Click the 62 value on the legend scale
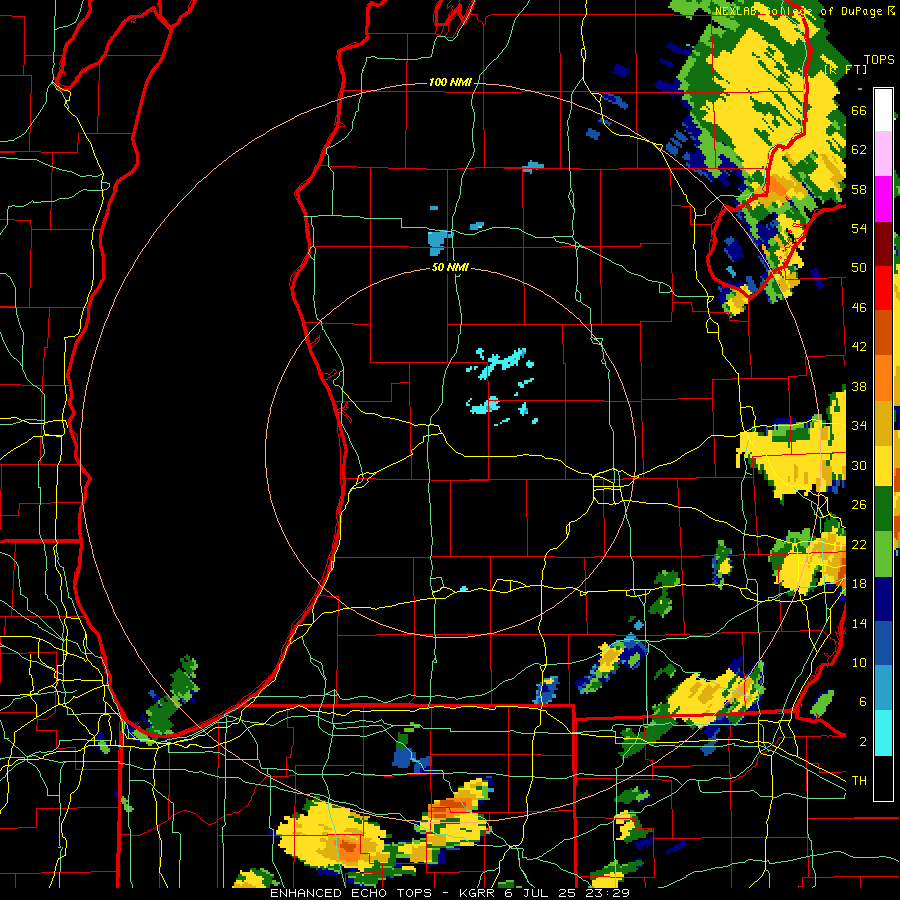Viewport: 900px width, 900px height. (x=859, y=150)
